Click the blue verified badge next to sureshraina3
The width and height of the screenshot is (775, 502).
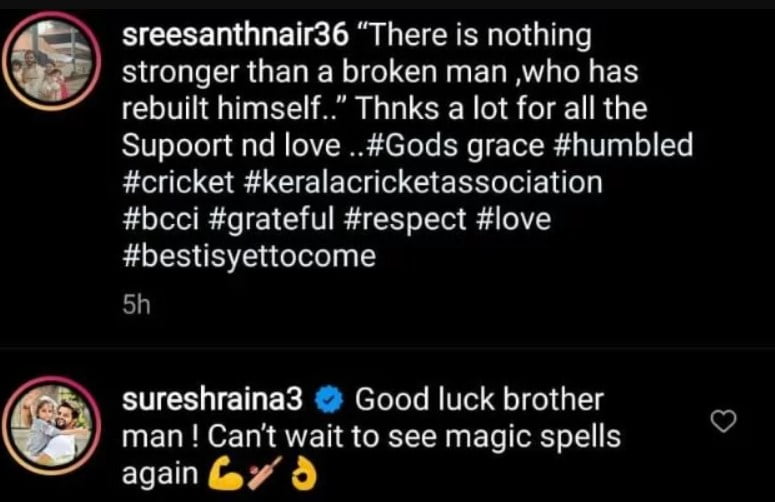coord(329,400)
